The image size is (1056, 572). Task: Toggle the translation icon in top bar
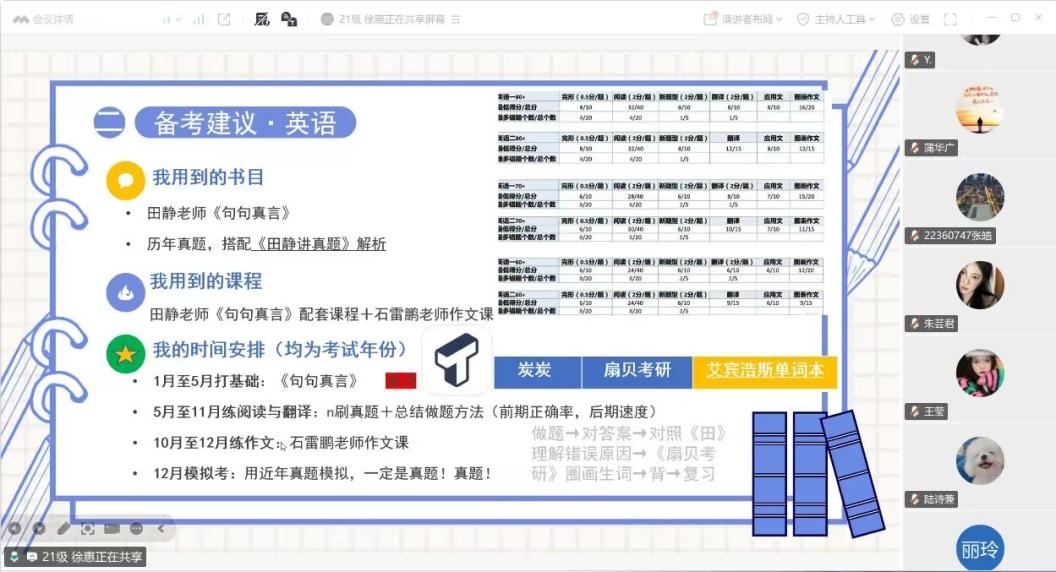pyautogui.click(x=289, y=19)
